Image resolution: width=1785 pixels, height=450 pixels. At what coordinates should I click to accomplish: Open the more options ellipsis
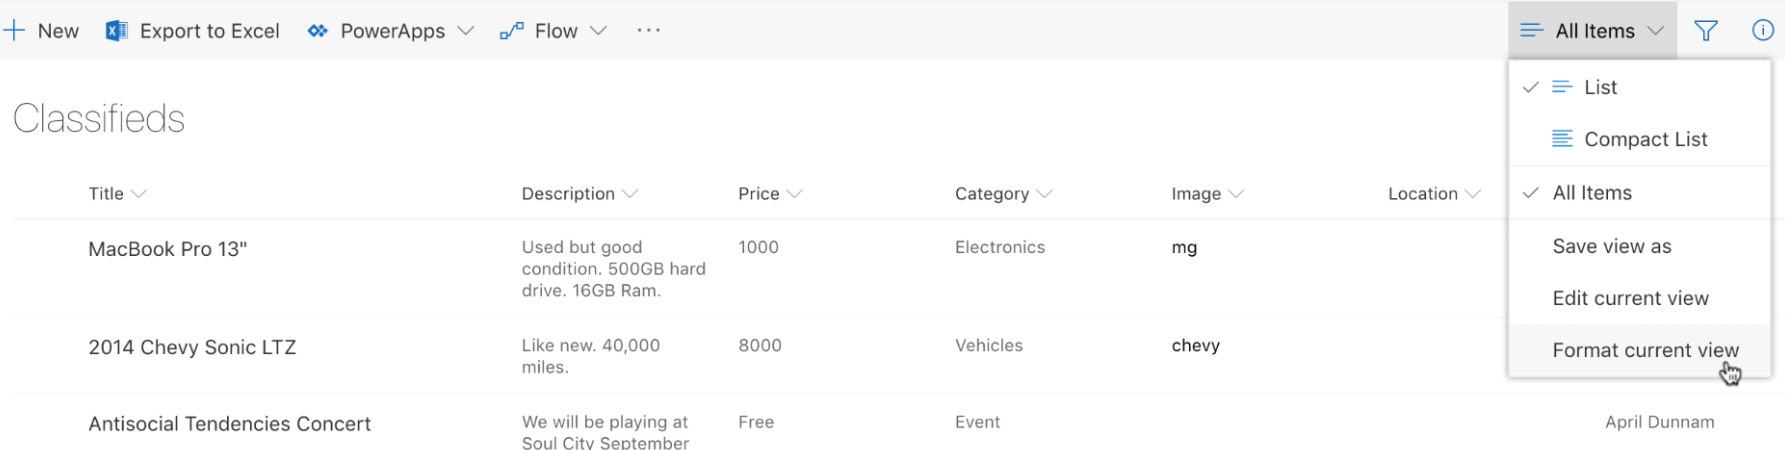coord(649,31)
